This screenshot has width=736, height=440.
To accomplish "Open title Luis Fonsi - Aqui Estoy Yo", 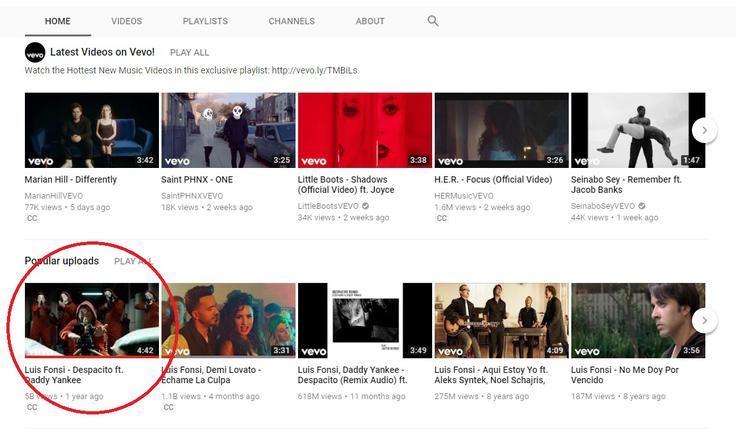I will pyautogui.click(x=491, y=375).
